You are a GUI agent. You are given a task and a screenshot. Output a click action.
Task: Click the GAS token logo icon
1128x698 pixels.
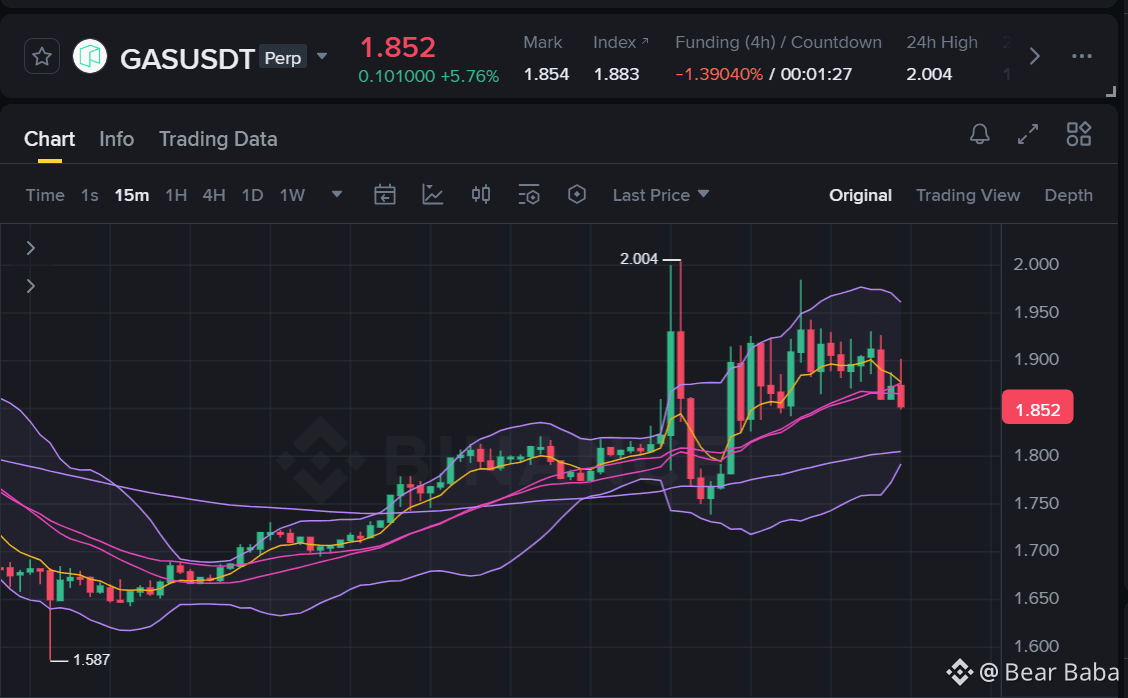90,56
